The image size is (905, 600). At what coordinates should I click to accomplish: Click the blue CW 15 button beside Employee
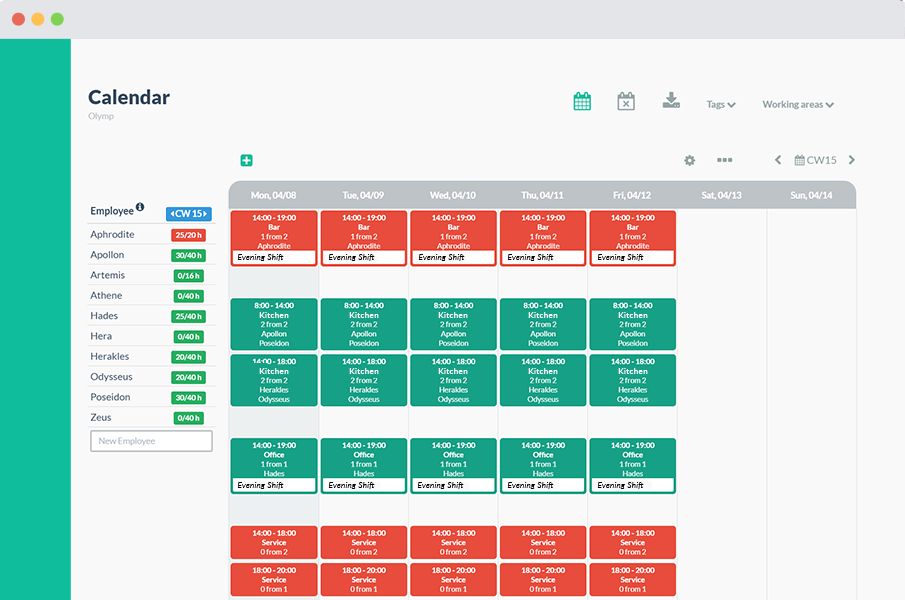point(189,213)
